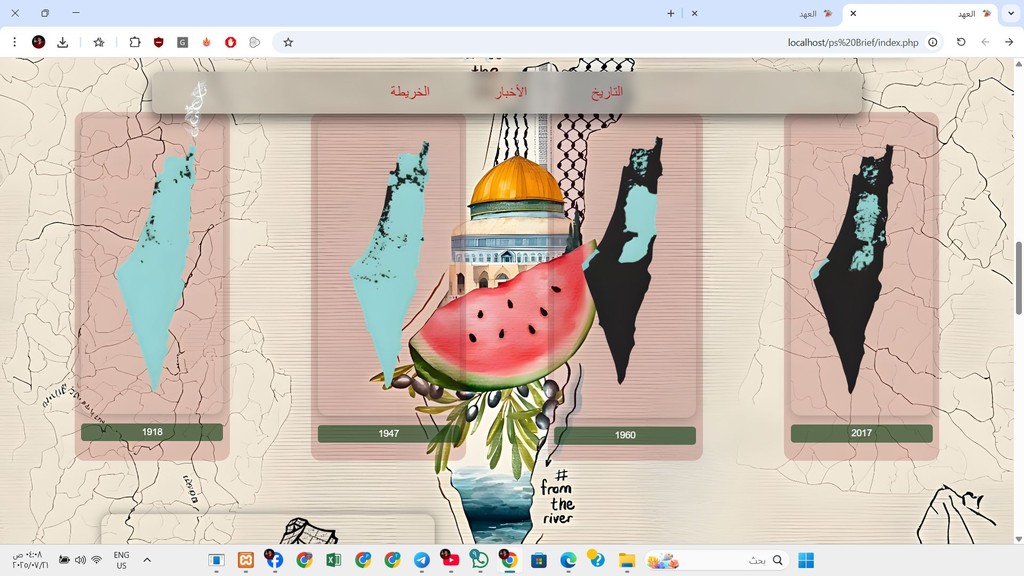Image resolution: width=1024 pixels, height=576 pixels.
Task: Switch the ENG US input language
Action: pyautogui.click(x=121, y=560)
